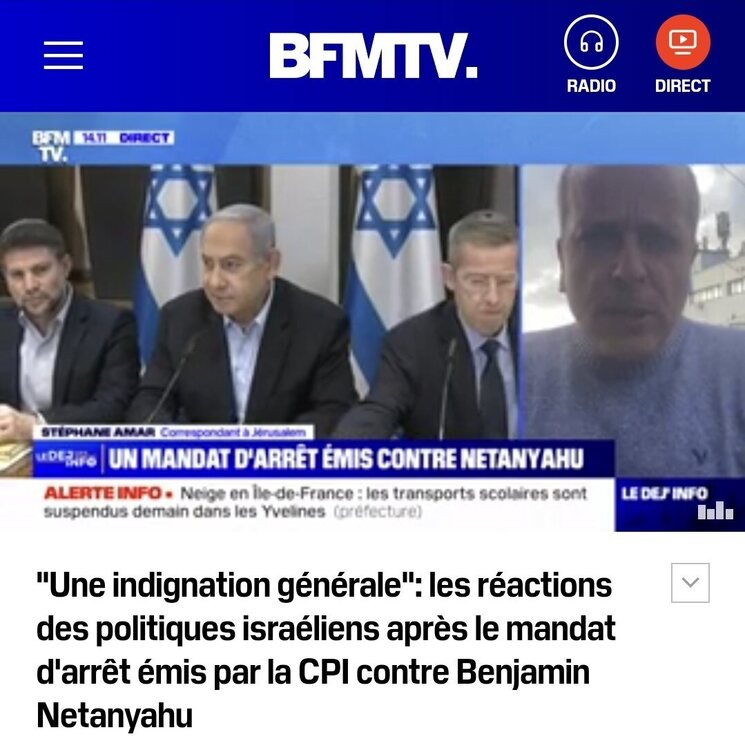The width and height of the screenshot is (745, 750).
Task: Tap the 14.11 DIRECT badge in video
Action: click(123, 138)
